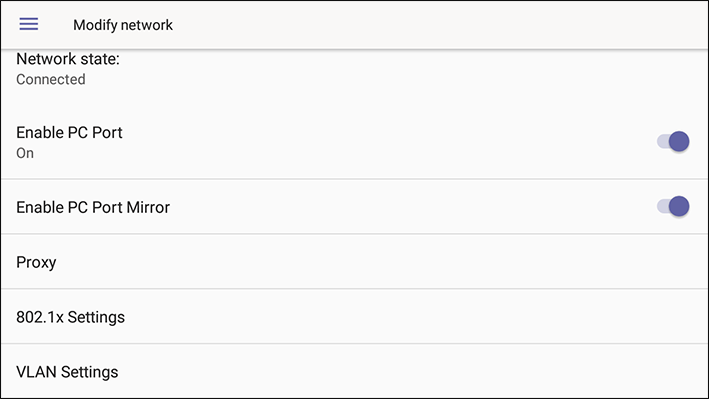The width and height of the screenshot is (709, 399).
Task: Click the Enable PC Port Mirror label
Action: pos(93,207)
